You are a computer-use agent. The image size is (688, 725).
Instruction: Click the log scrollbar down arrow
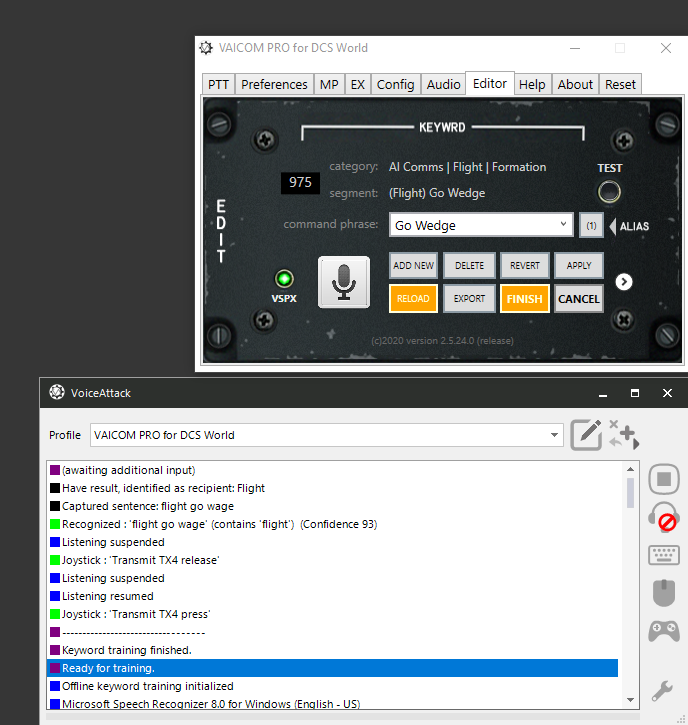(630, 700)
